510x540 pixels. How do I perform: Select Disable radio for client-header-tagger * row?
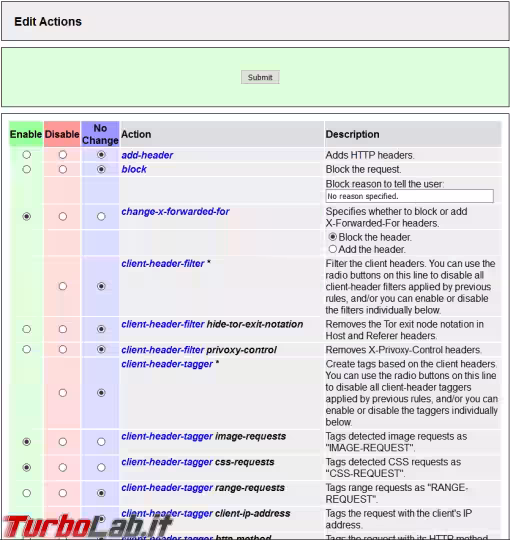point(63,393)
